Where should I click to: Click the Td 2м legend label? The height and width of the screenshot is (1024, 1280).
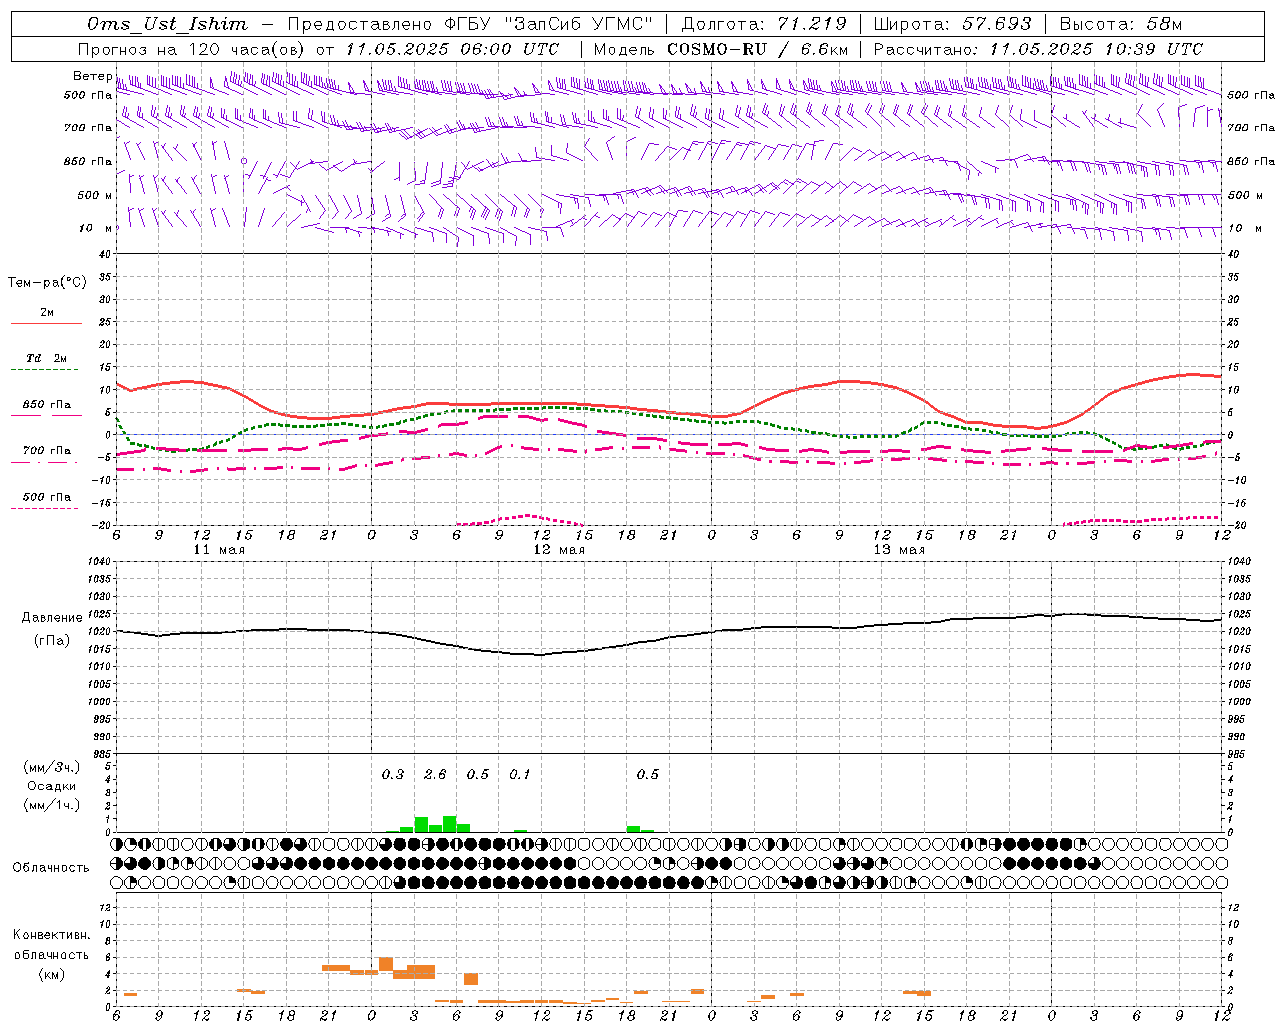(46, 358)
